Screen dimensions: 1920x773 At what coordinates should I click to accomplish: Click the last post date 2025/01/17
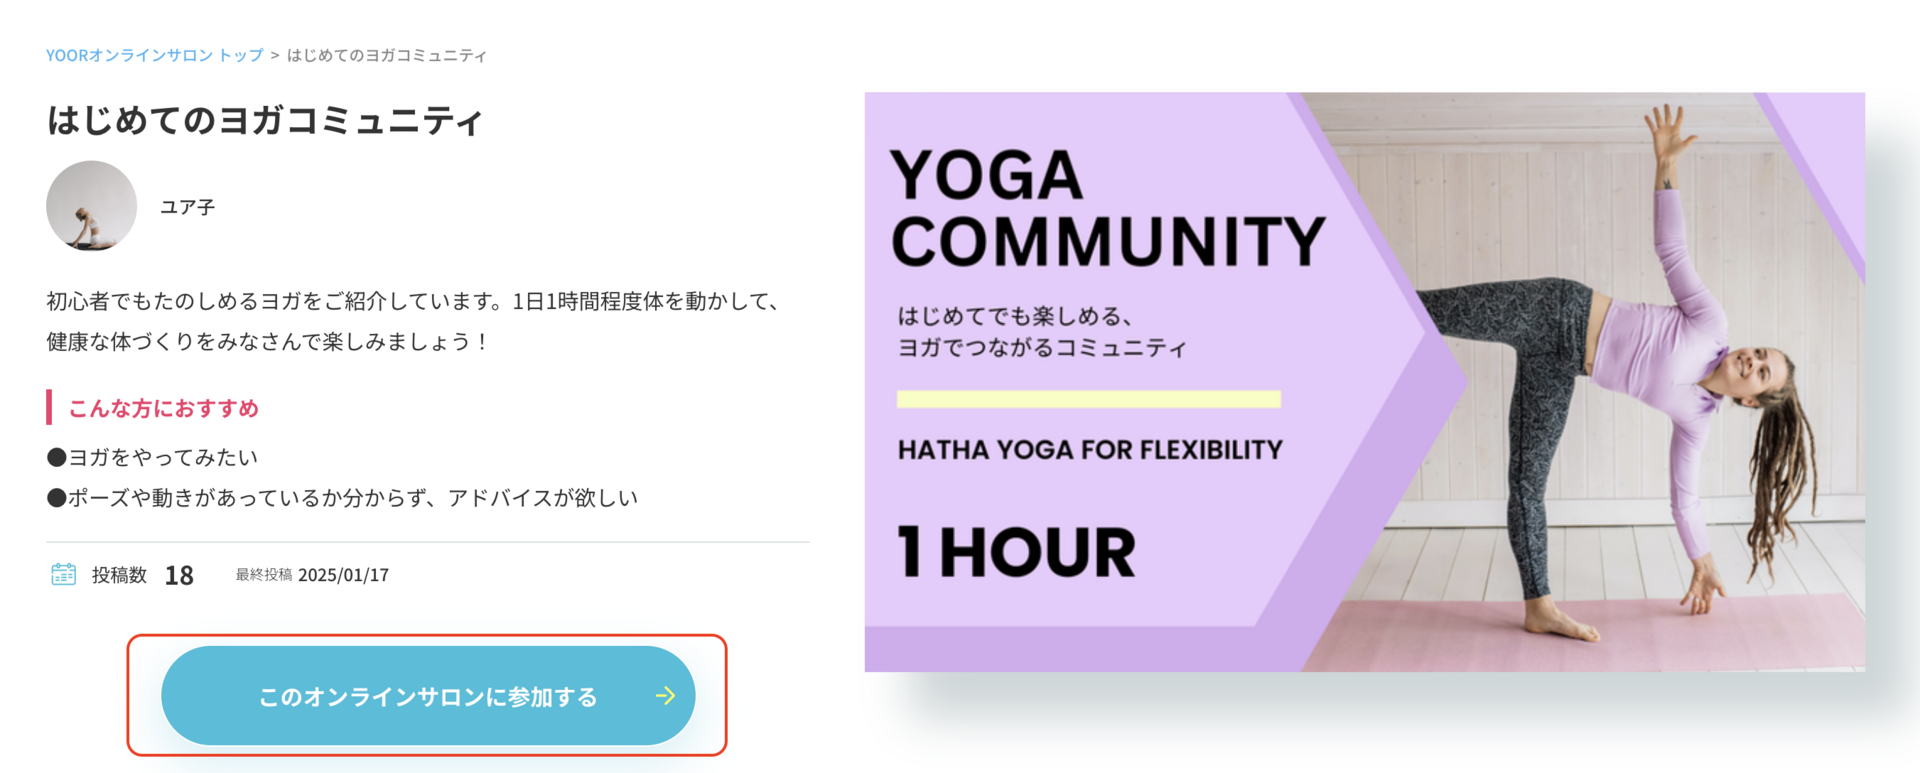(343, 575)
